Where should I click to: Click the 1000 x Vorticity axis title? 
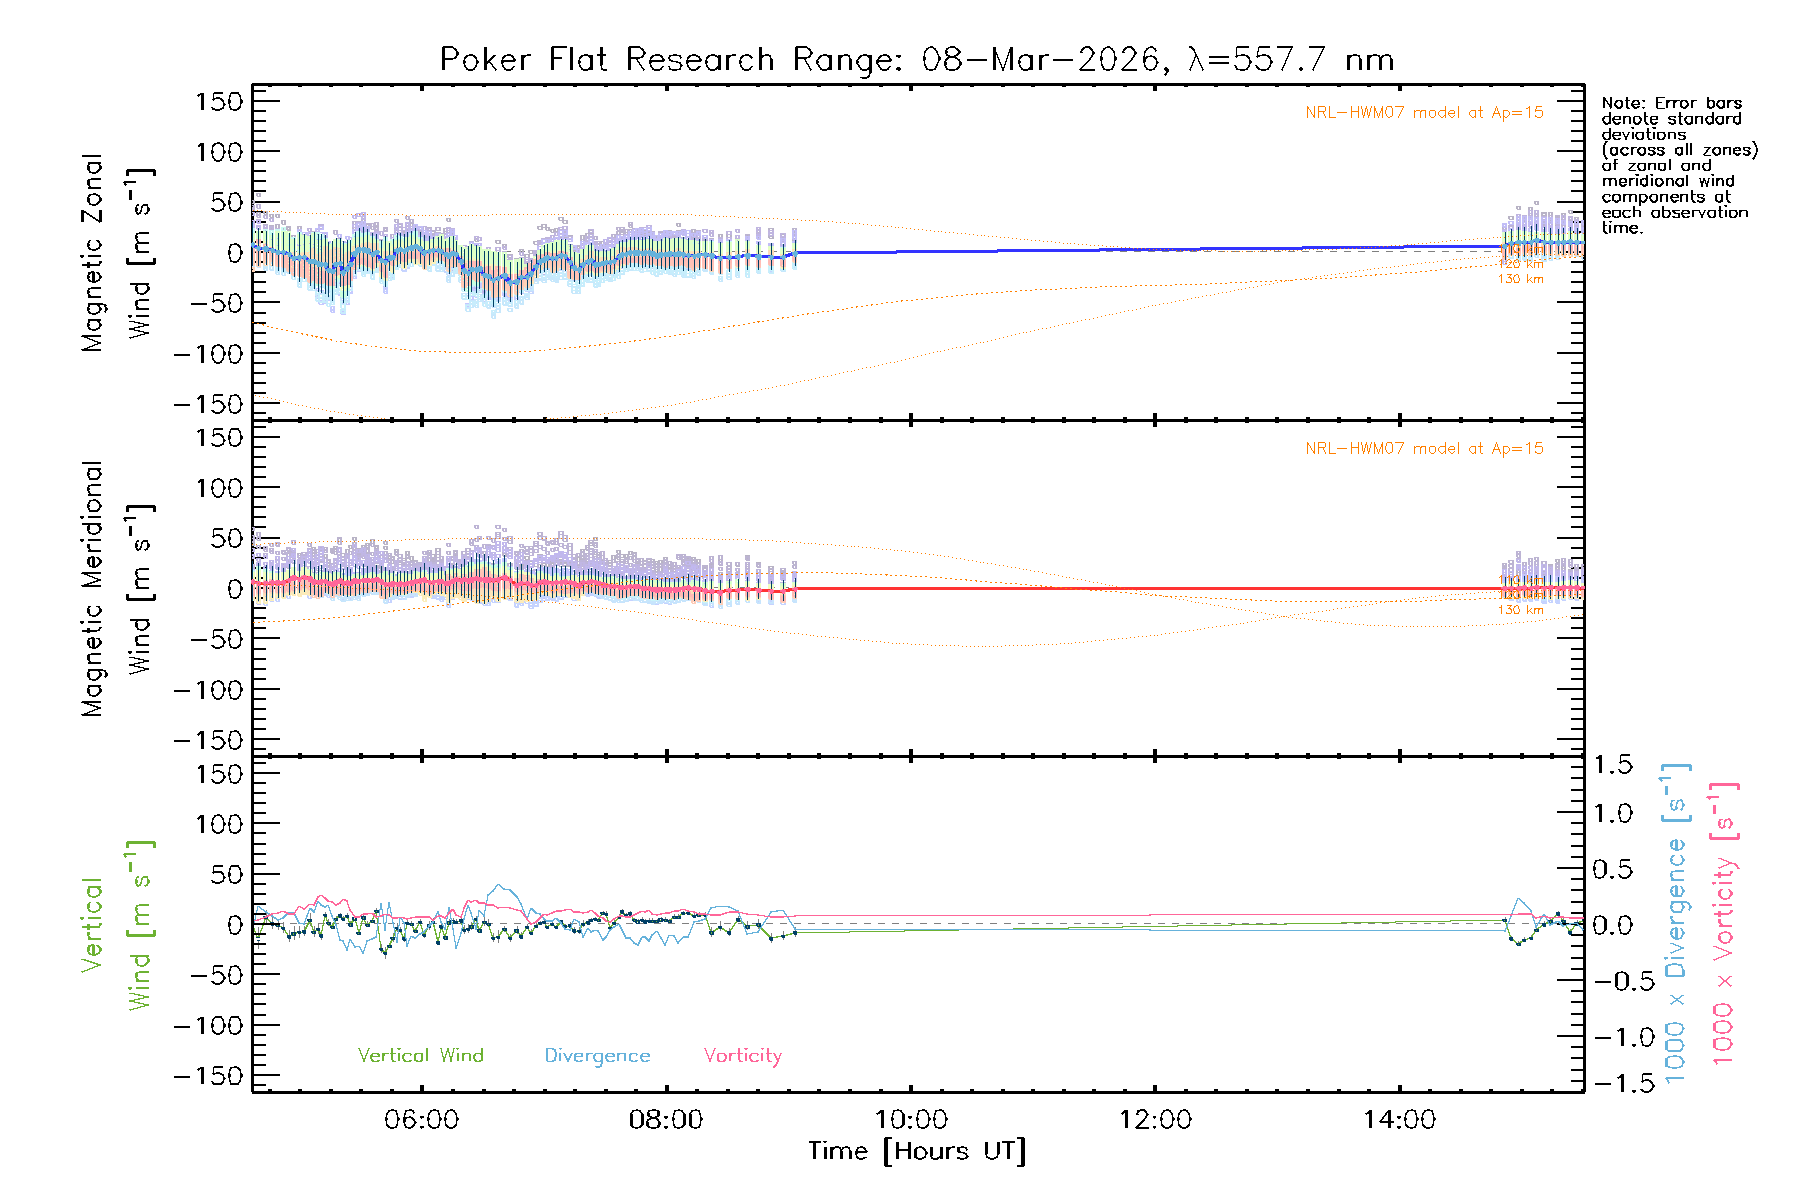tap(1725, 925)
